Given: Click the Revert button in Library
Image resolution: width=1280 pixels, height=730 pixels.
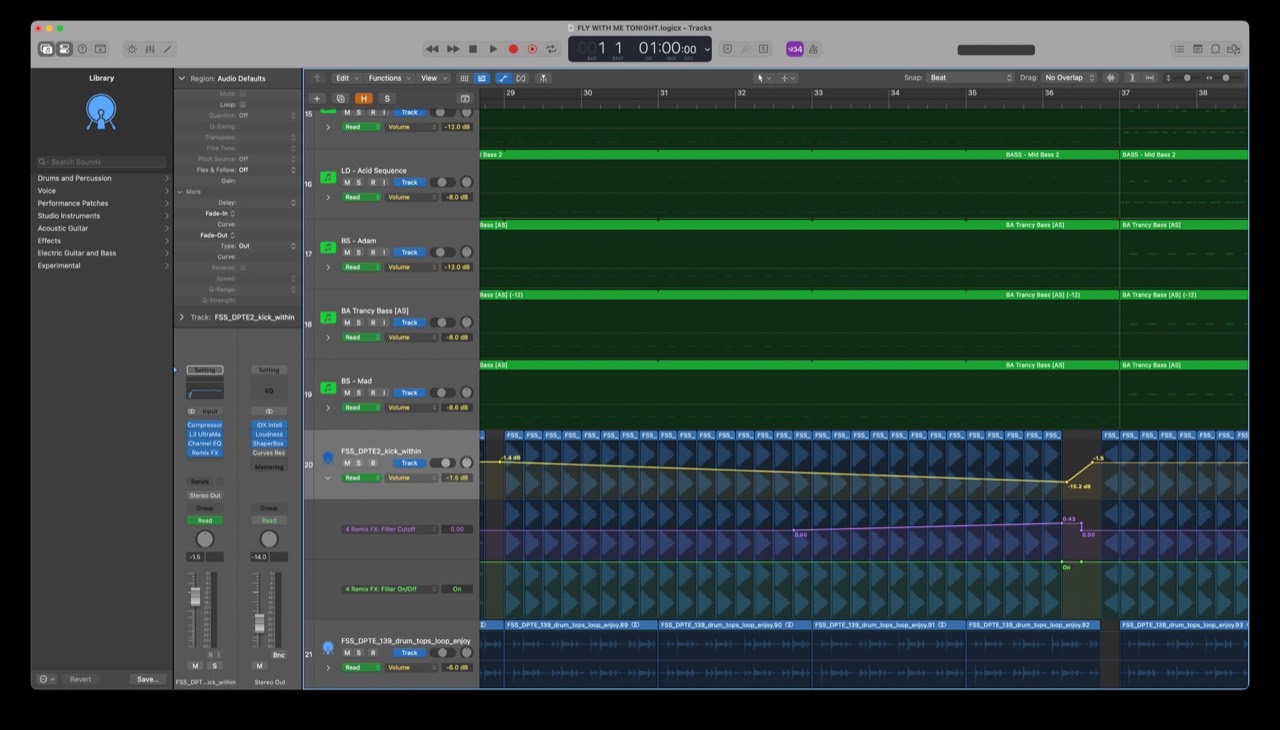Looking at the screenshot, I should pos(80,679).
